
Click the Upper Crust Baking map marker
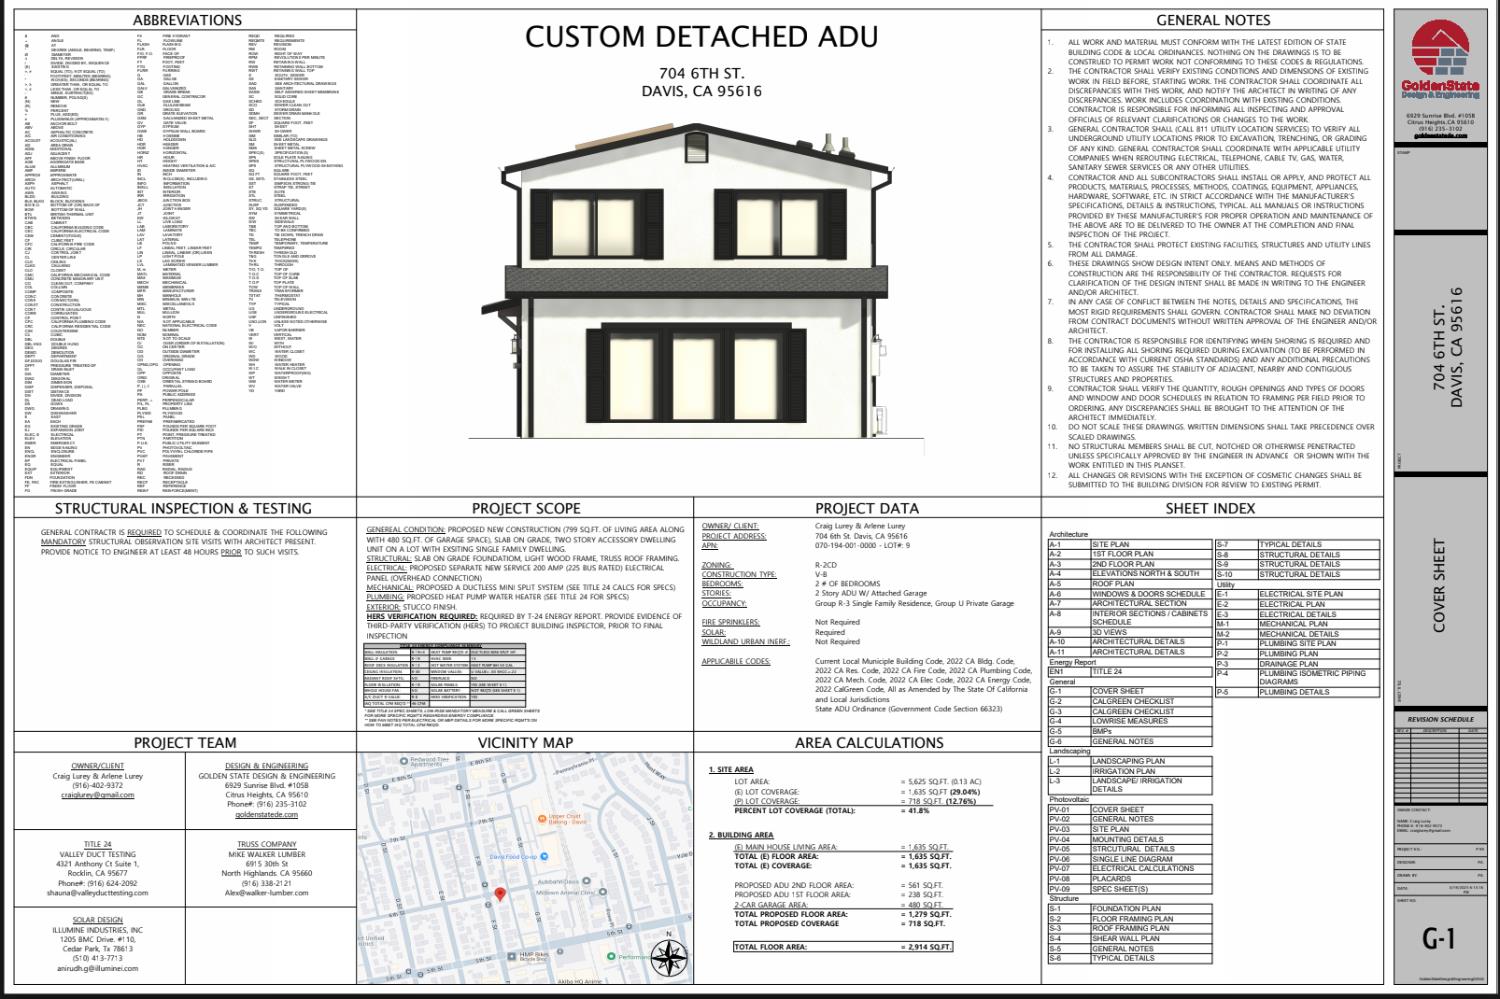pyautogui.click(x=542, y=818)
